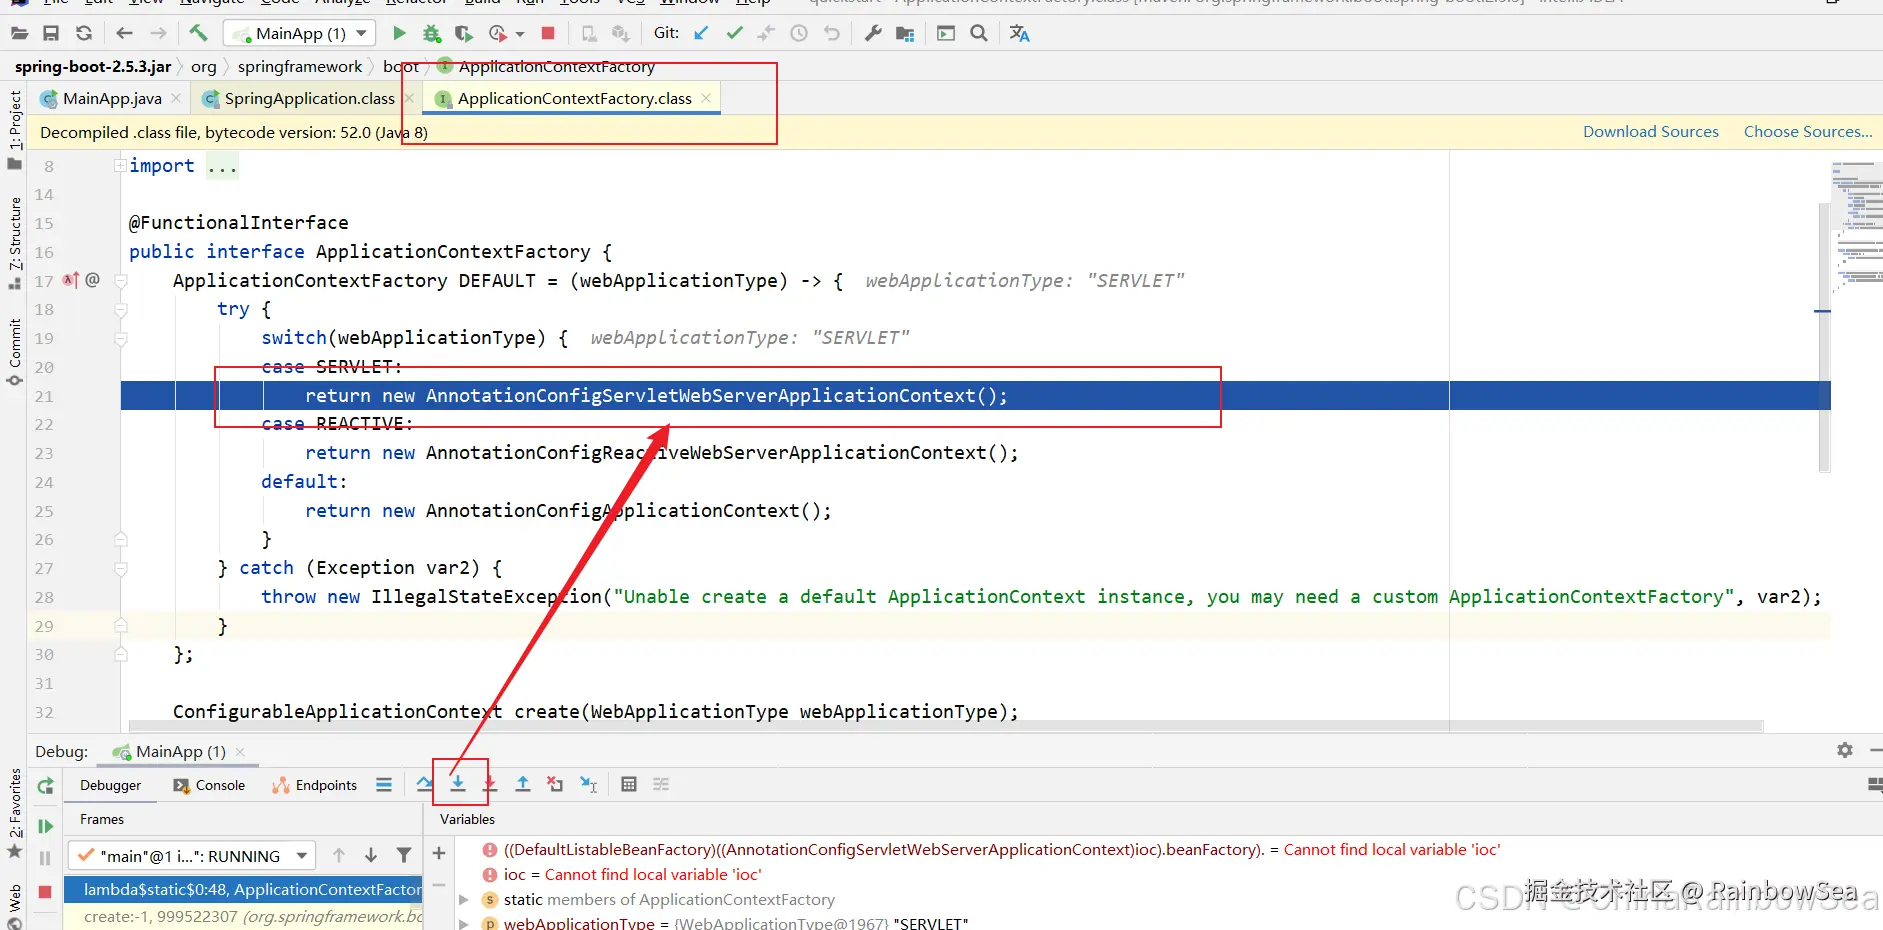Viewport: 1883px width, 930px height.
Task: Run with coverage using the shield icon
Action: 463,33
